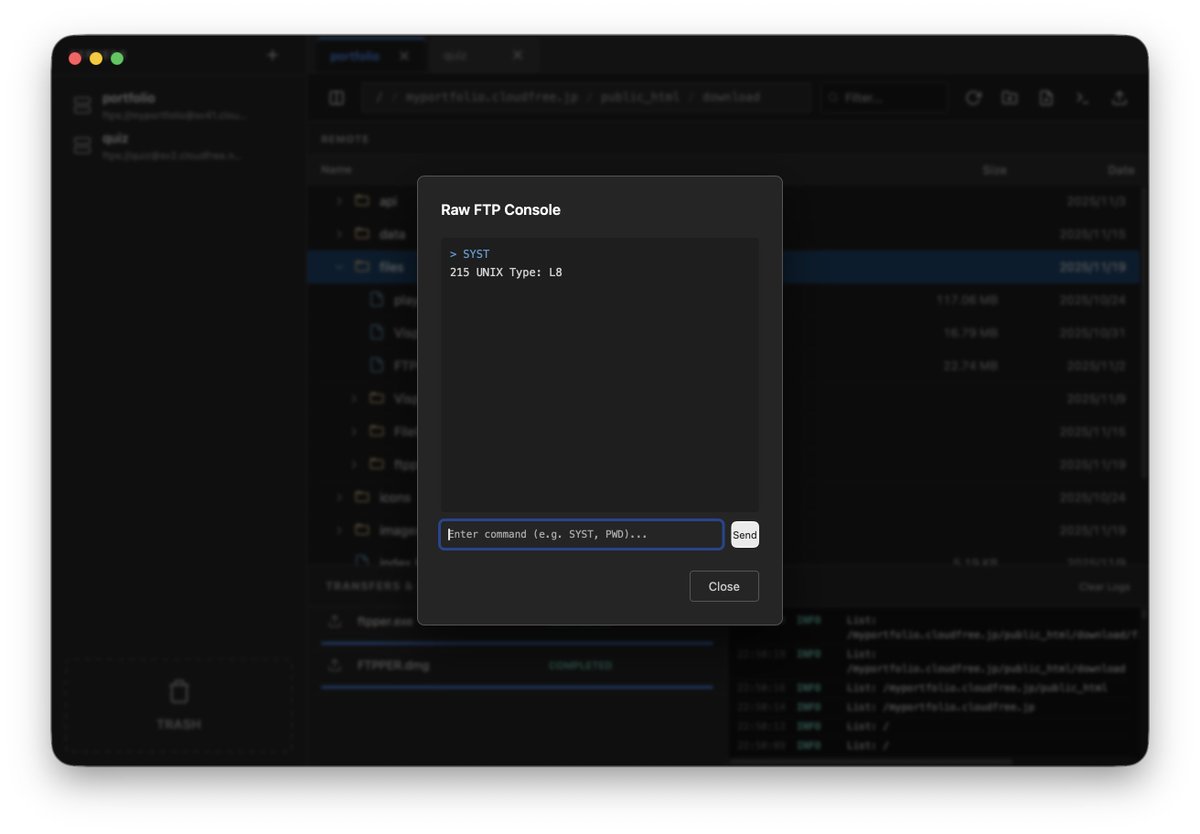Click the refresh listing icon
The image size is (1200, 834).
(973, 97)
